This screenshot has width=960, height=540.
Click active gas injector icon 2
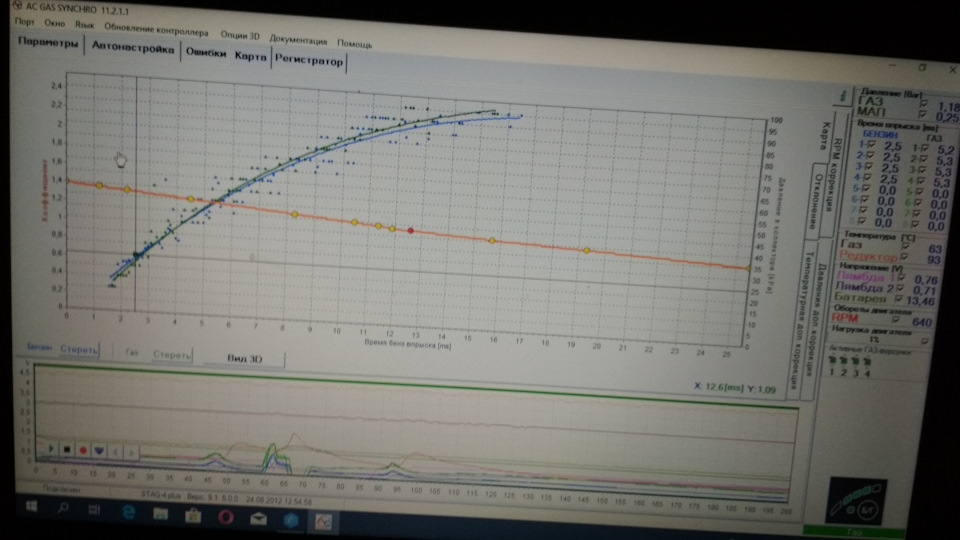tap(844, 362)
